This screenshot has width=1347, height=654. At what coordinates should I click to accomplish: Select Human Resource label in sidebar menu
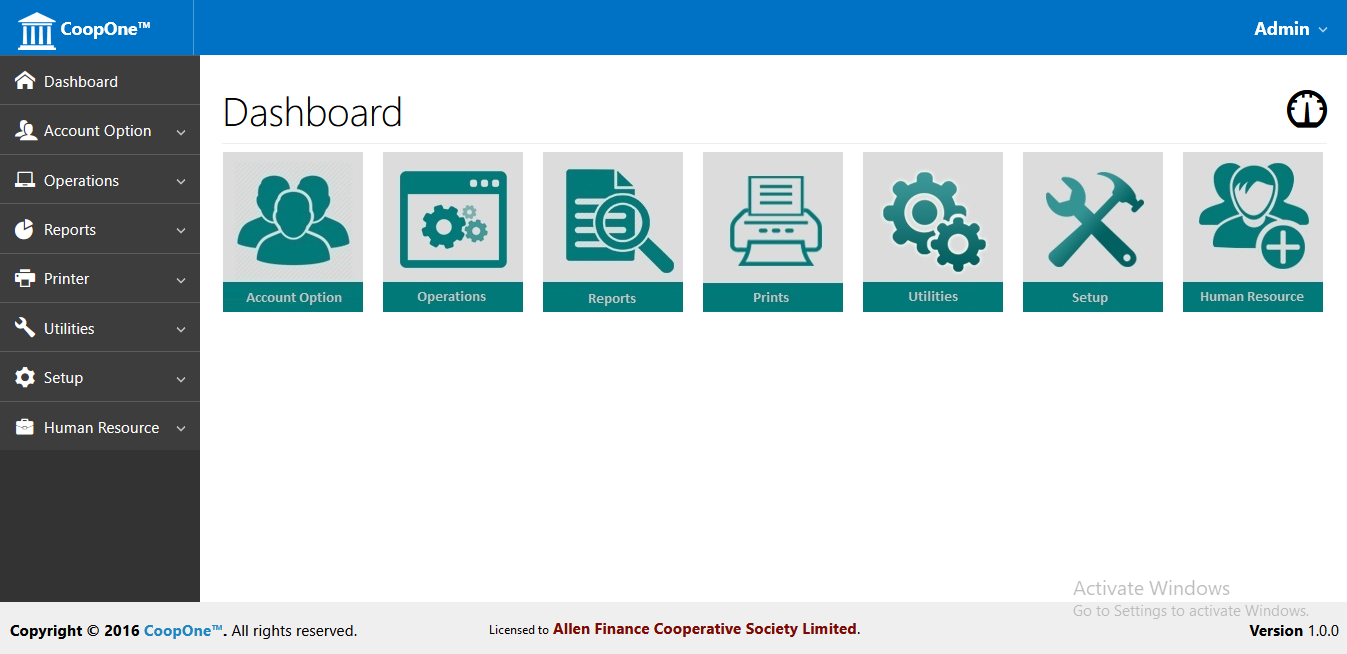point(101,427)
